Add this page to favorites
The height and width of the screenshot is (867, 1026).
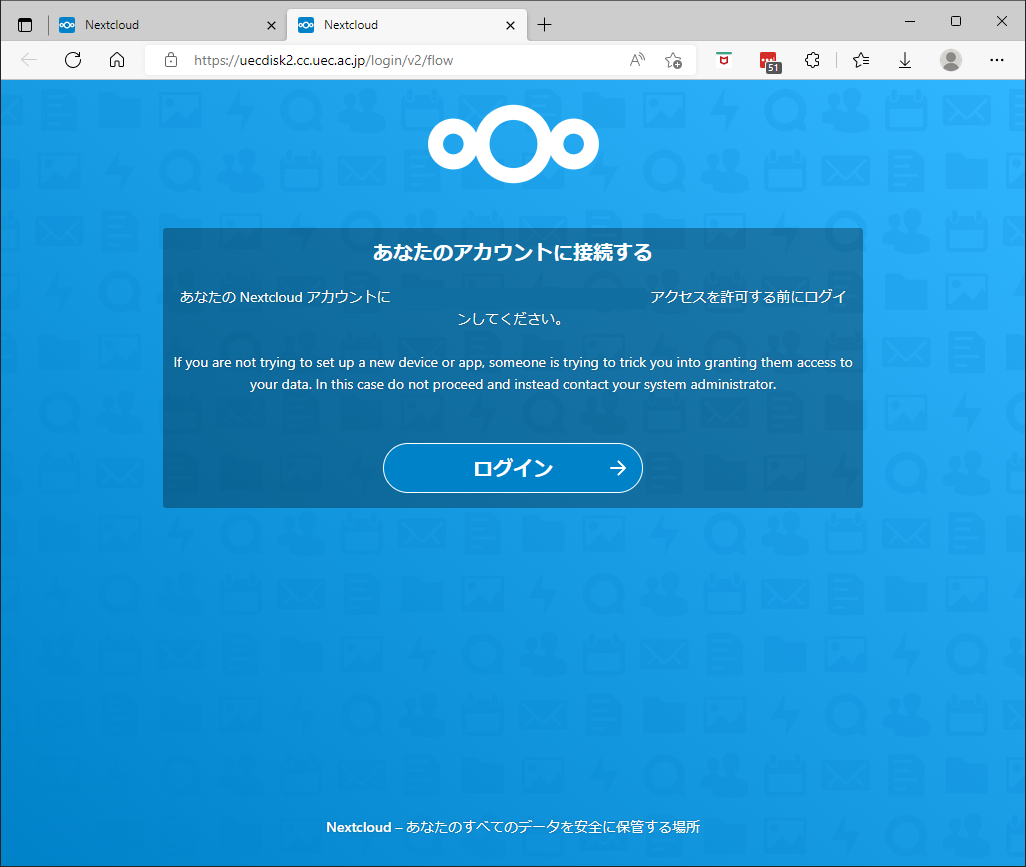pyautogui.click(x=673, y=60)
